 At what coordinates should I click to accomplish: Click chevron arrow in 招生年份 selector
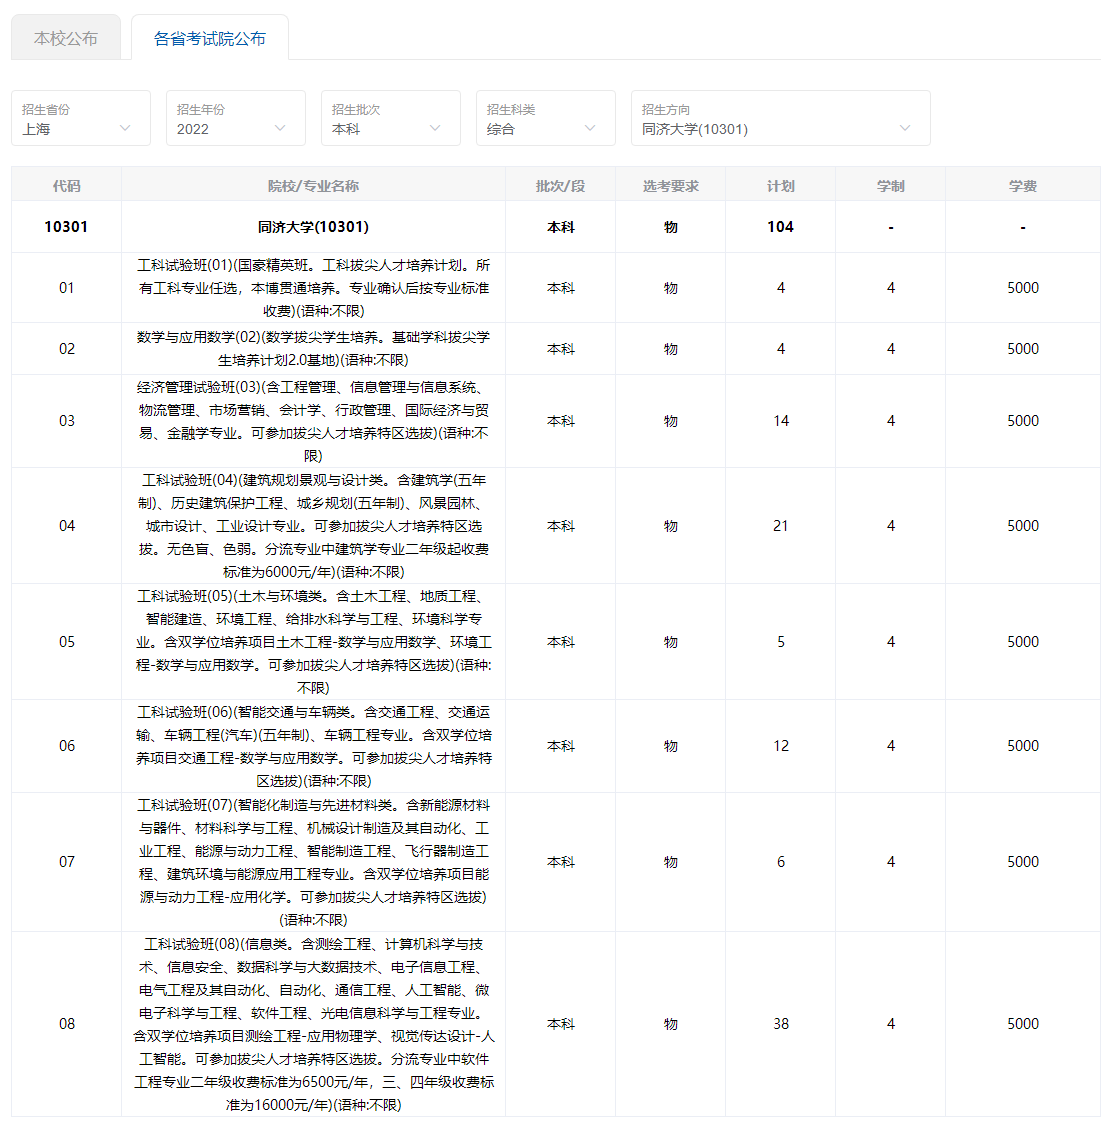[280, 128]
